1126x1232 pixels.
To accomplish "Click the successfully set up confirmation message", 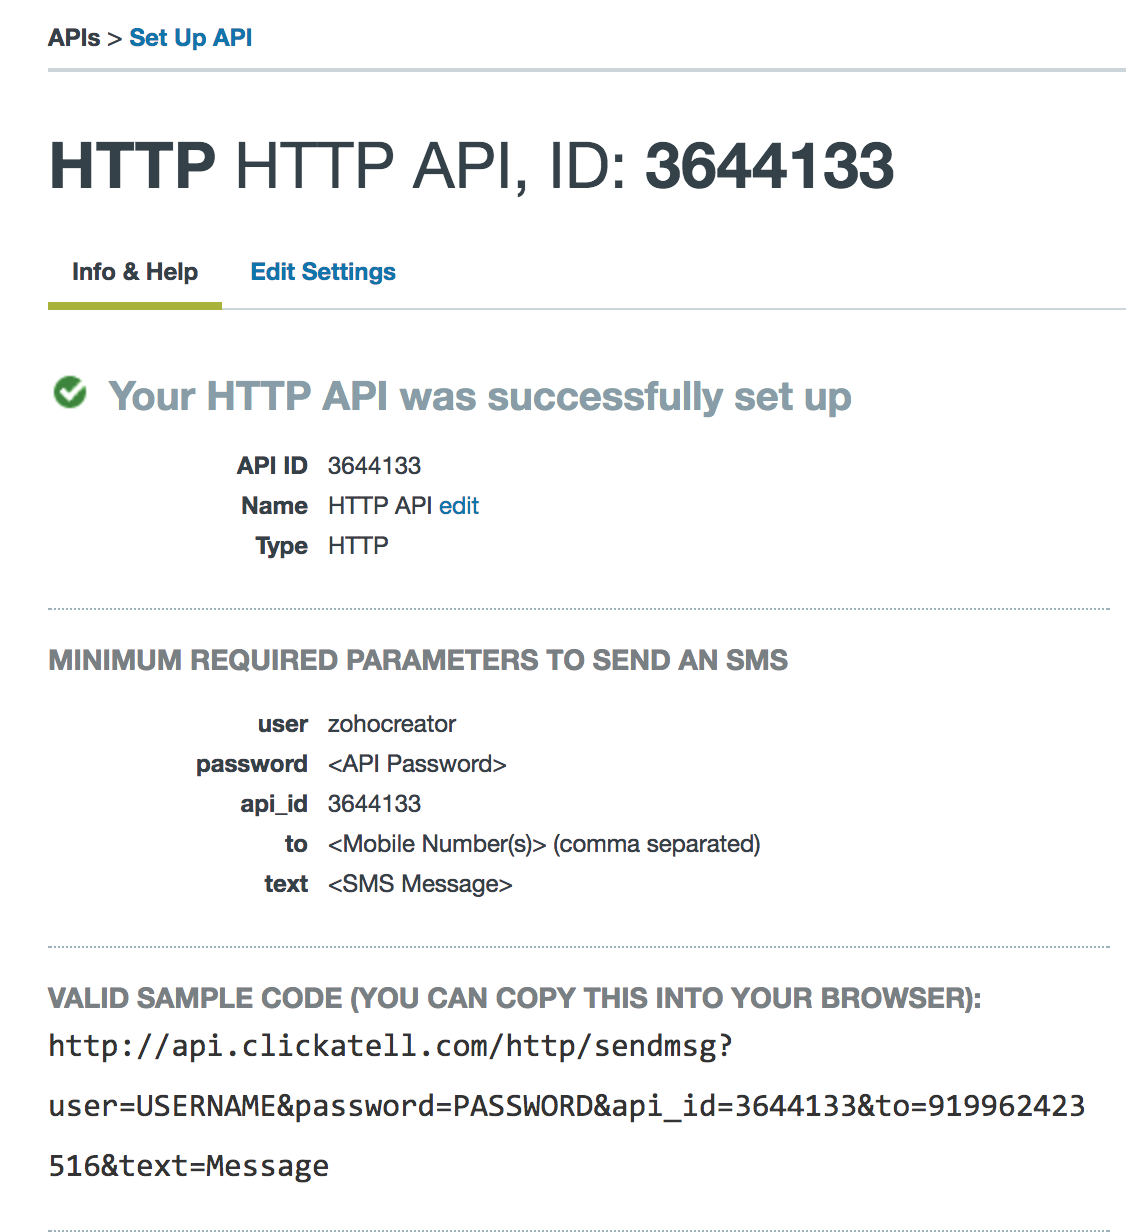I will pos(479,396).
